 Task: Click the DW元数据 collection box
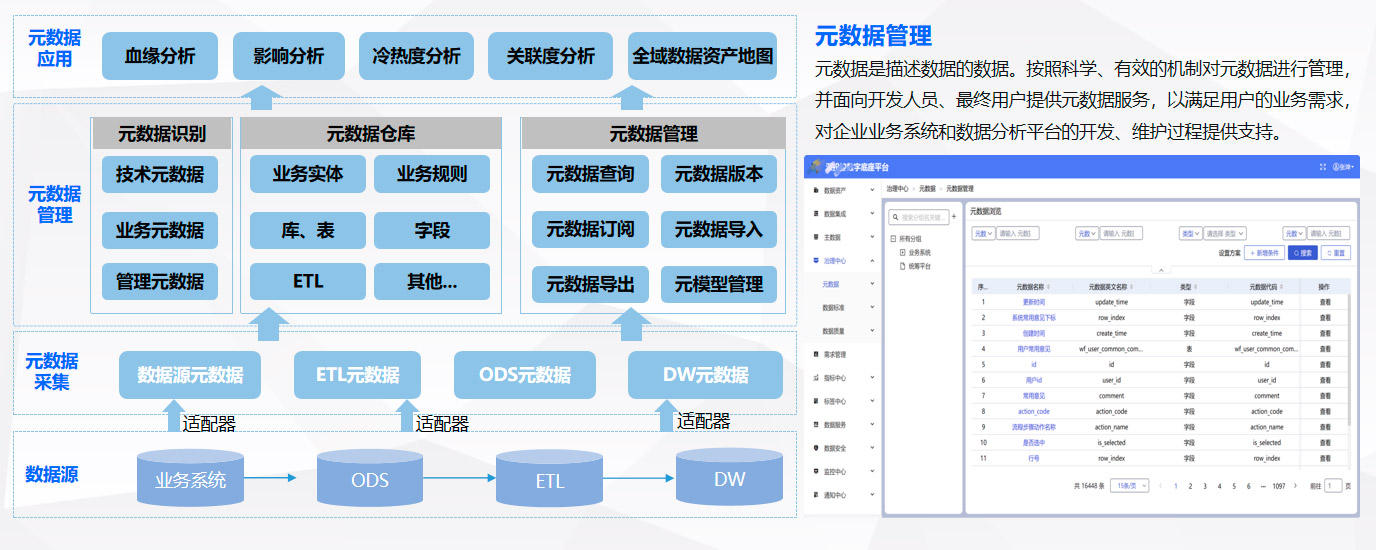(x=705, y=375)
